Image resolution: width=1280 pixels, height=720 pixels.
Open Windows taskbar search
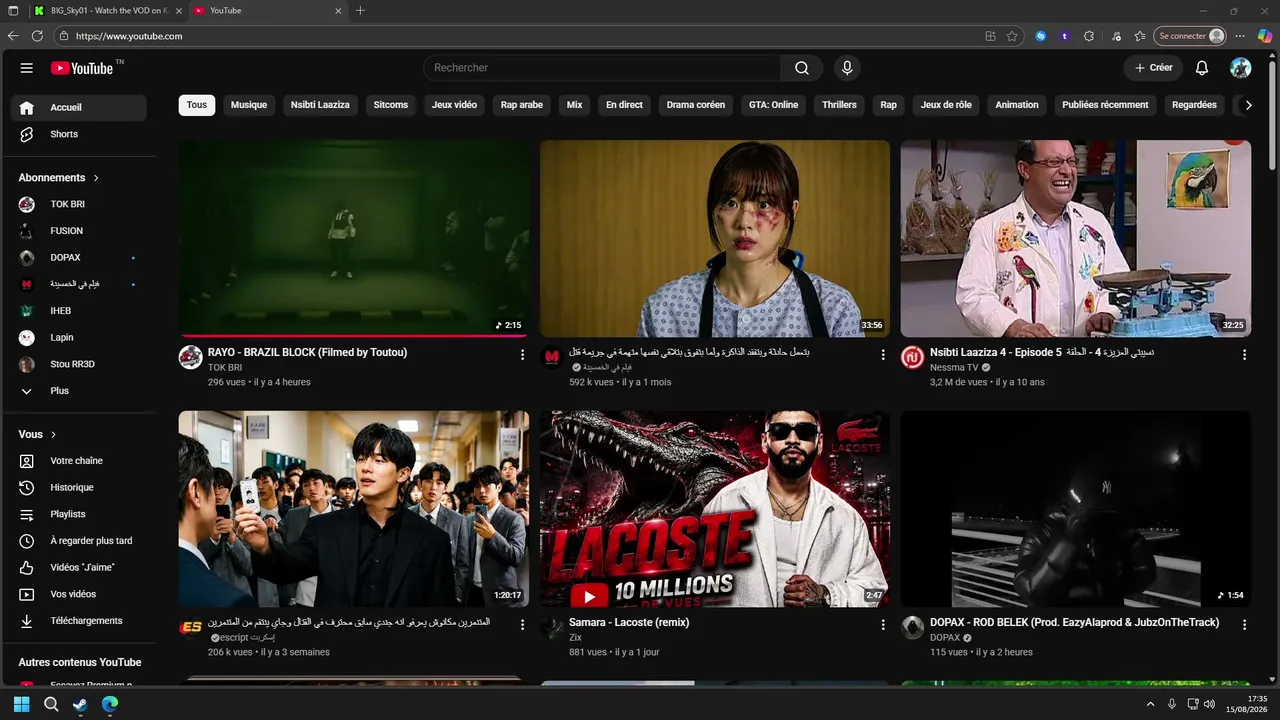51,704
